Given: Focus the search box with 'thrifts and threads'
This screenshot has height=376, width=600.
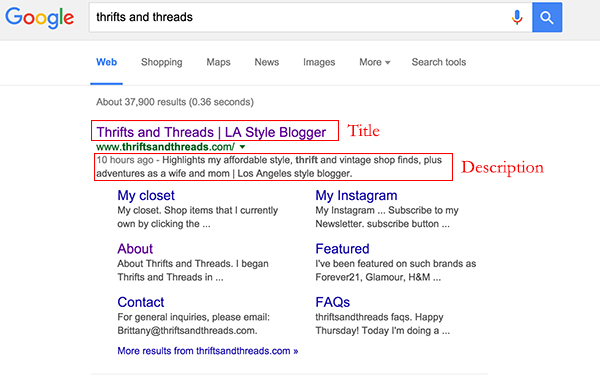Looking at the screenshot, I should (x=298, y=17).
